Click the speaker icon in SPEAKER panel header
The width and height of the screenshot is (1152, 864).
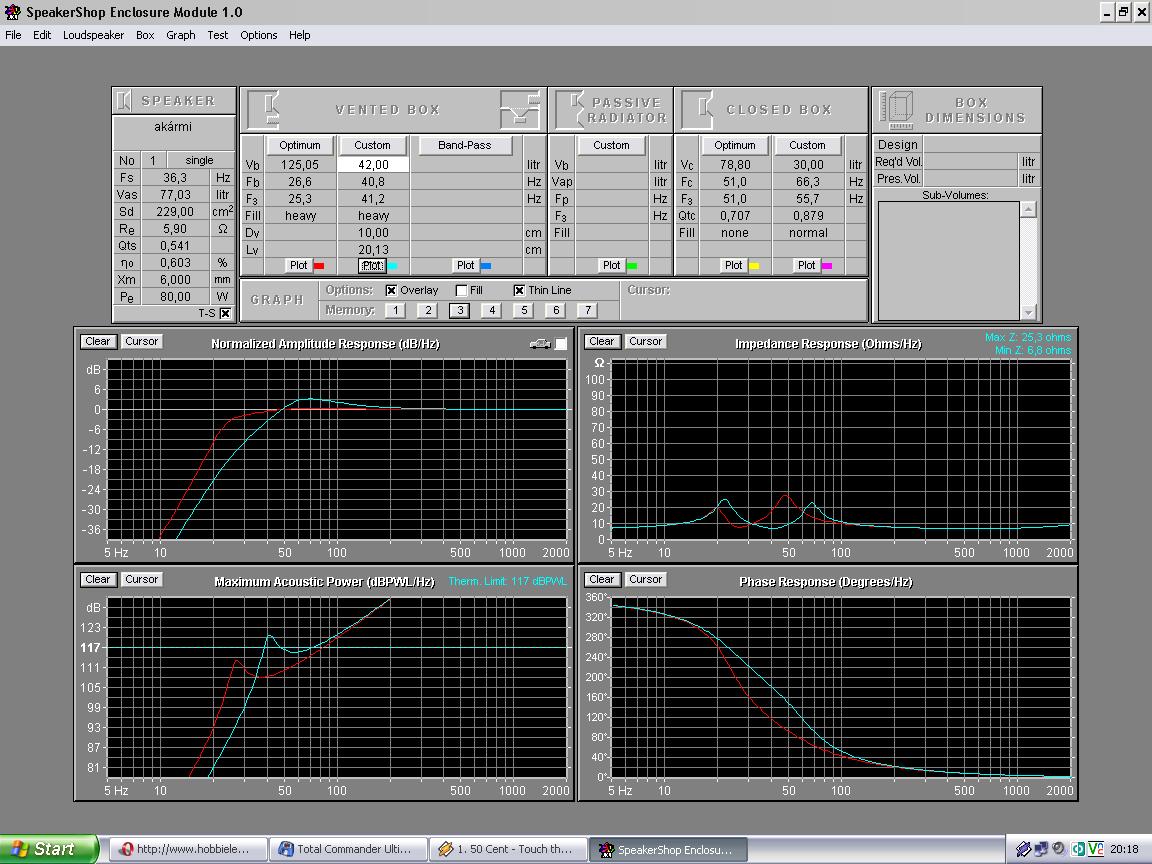tap(124, 101)
